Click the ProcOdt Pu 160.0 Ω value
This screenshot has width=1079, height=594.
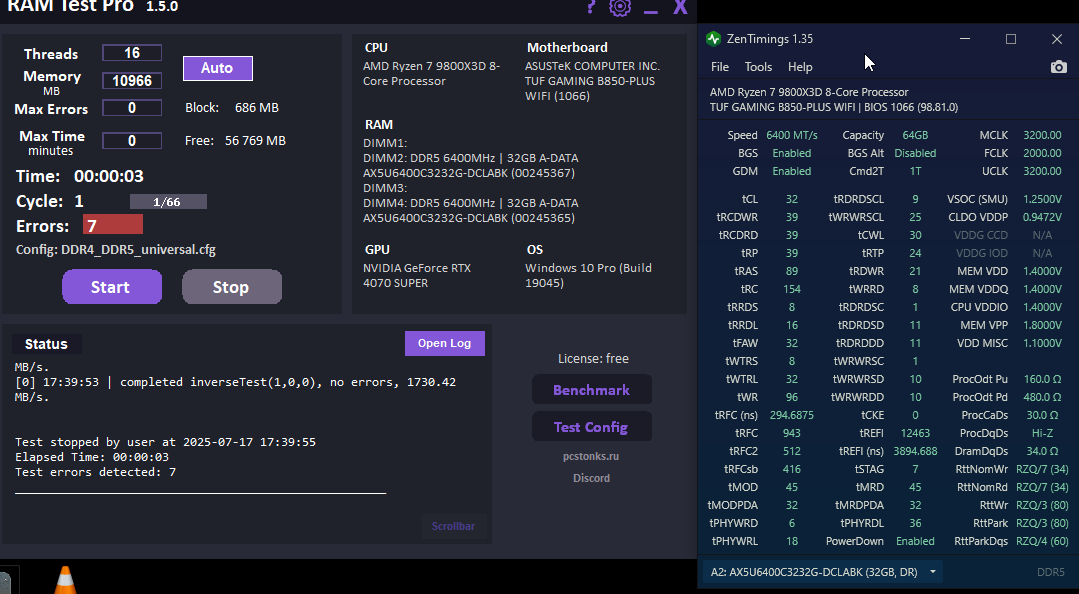[x=1042, y=379]
